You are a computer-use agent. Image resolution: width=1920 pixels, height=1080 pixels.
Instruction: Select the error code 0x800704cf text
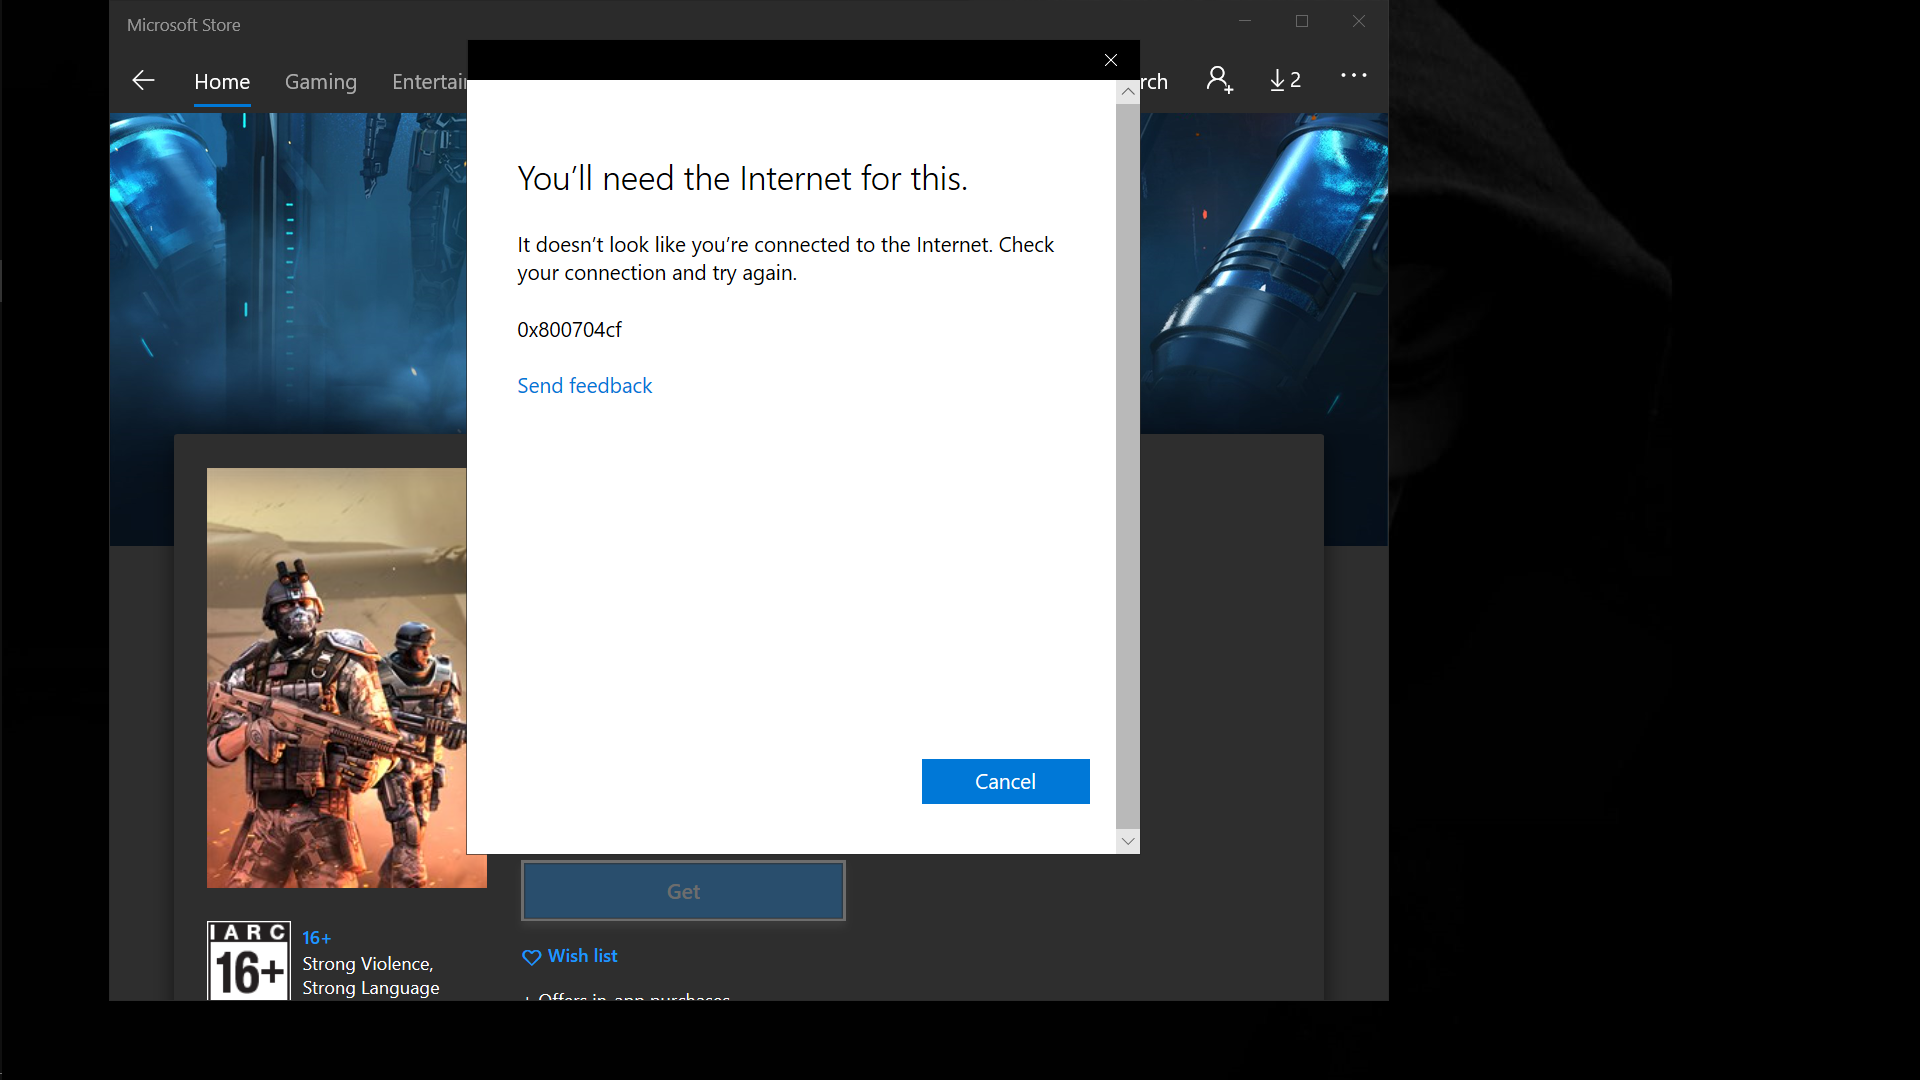569,329
